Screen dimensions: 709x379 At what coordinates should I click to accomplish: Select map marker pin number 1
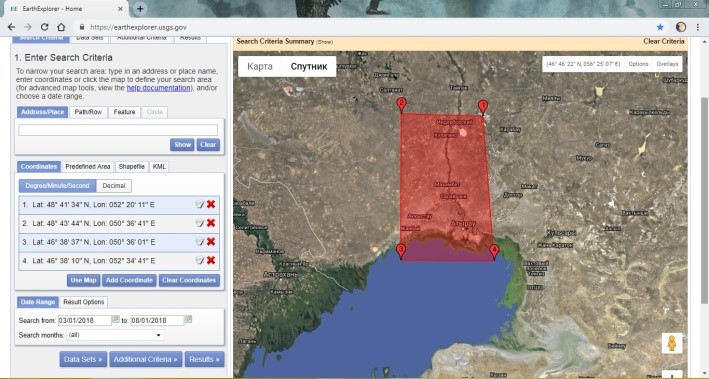(483, 108)
